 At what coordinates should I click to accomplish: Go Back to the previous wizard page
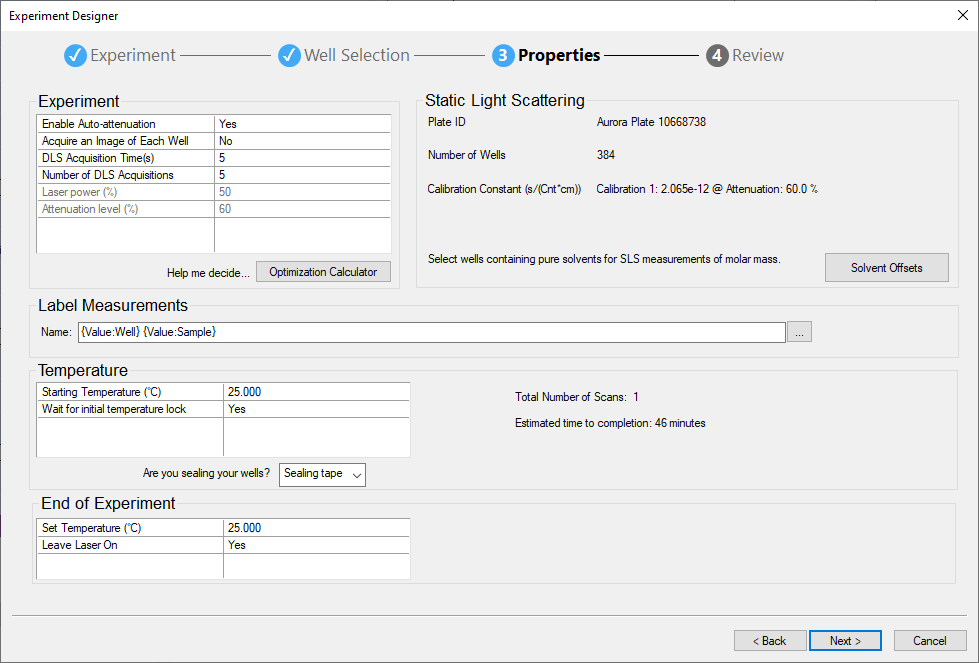[769, 641]
